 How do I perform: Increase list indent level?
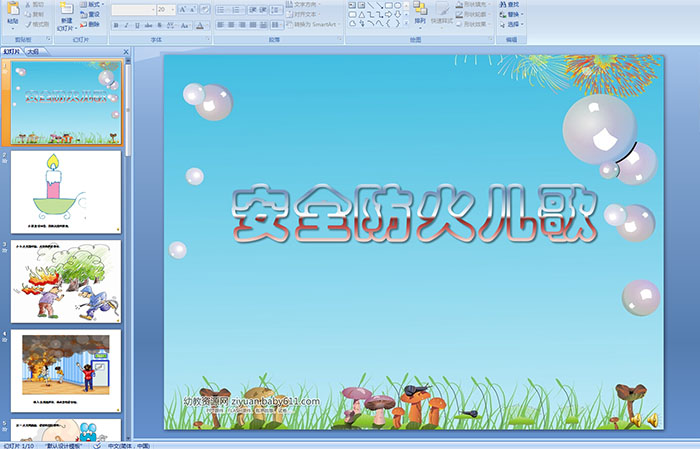(263, 10)
